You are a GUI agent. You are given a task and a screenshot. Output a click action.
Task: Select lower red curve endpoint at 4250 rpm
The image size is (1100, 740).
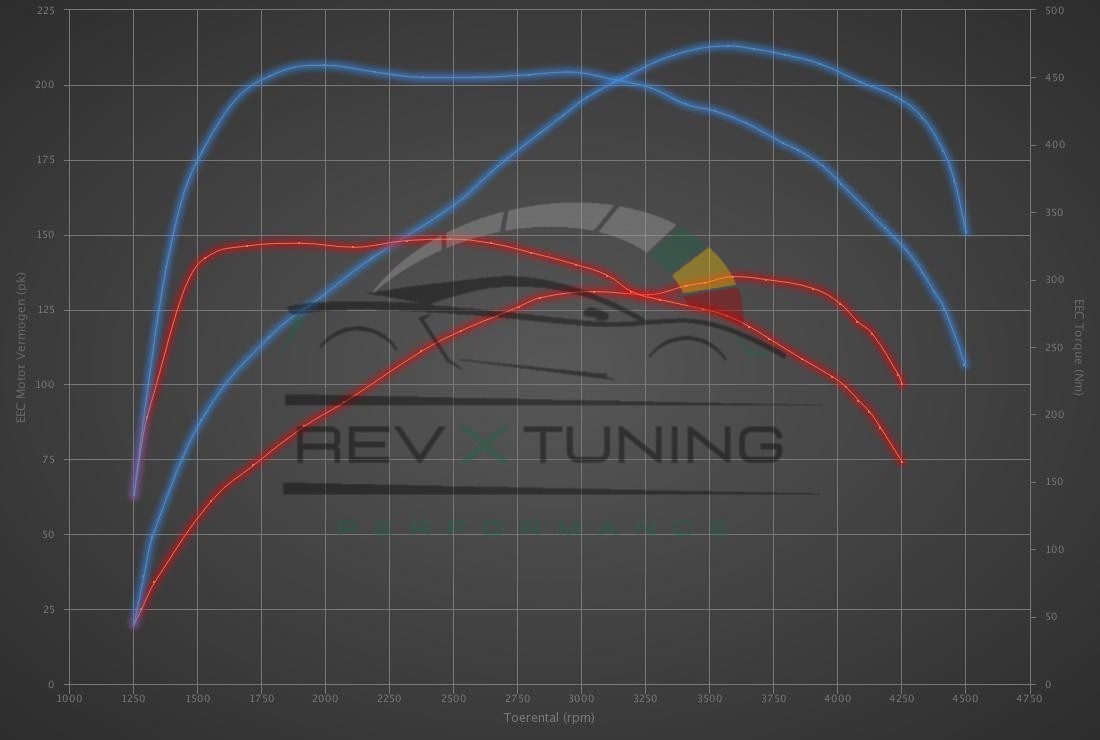902,462
